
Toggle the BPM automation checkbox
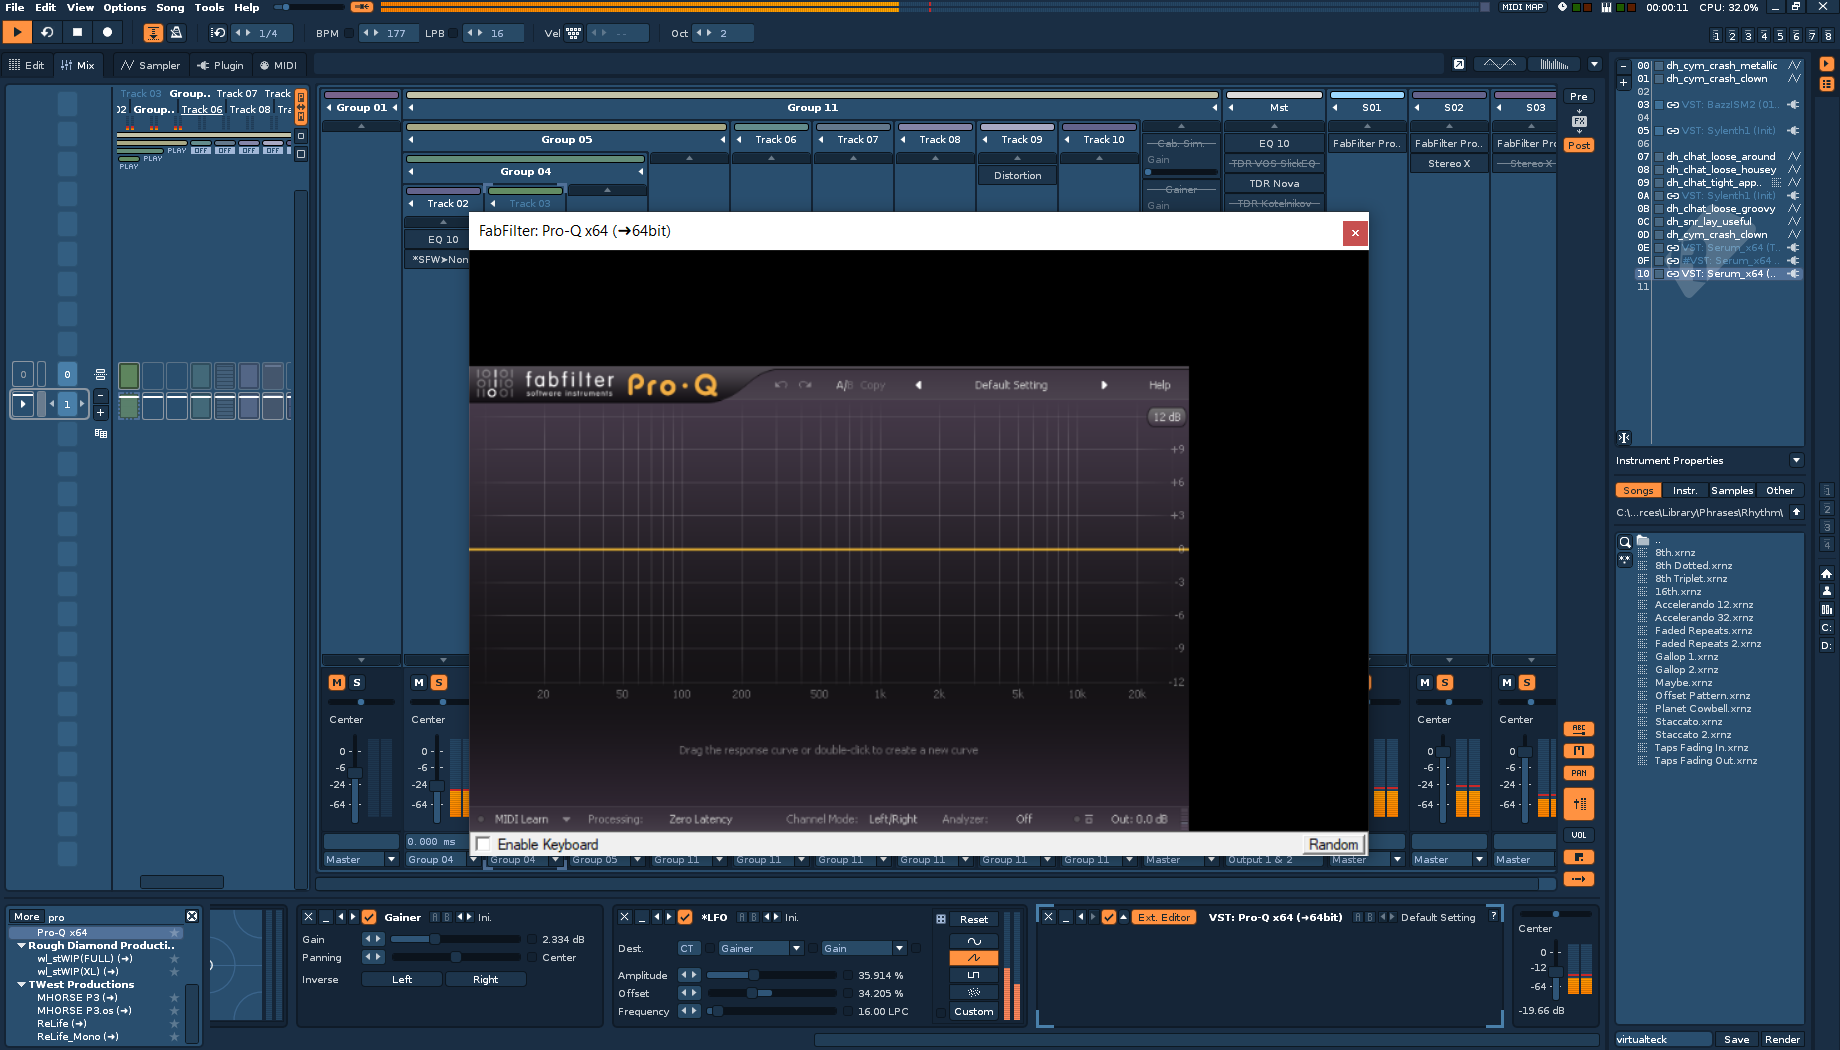coord(349,33)
